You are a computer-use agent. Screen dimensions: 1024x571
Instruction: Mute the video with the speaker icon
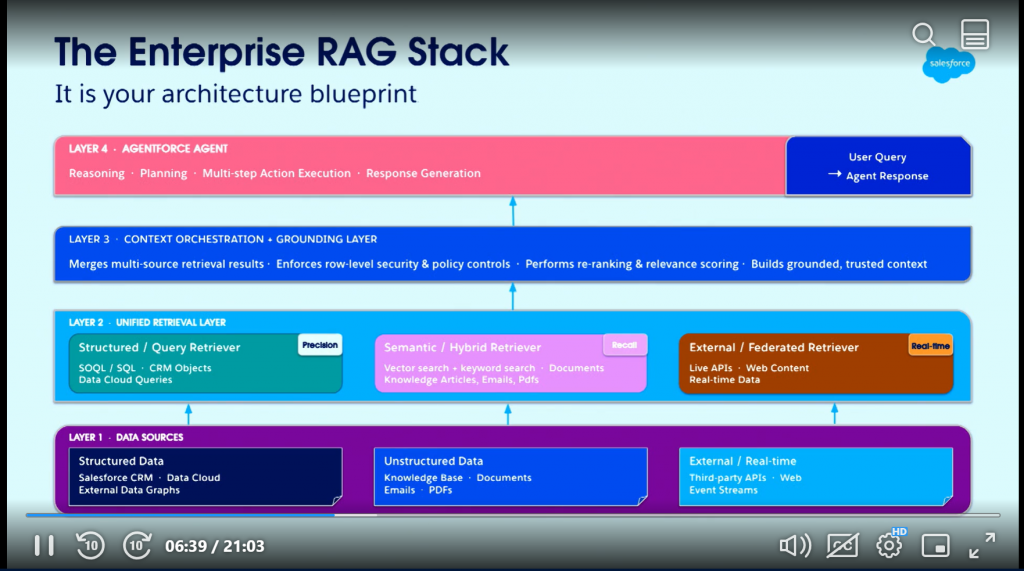click(x=794, y=545)
